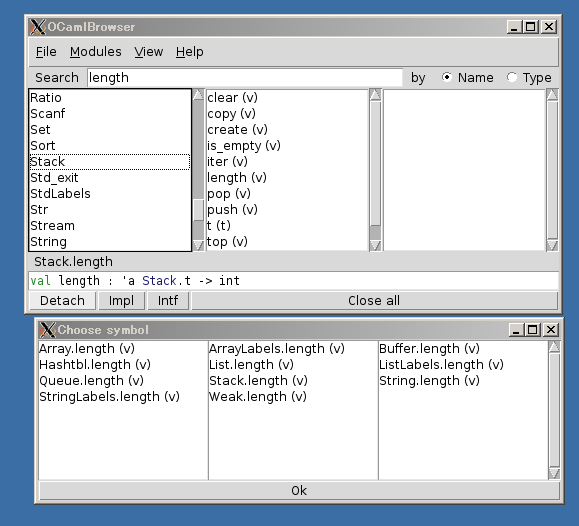Click the Search field containing 'length'

coord(245,78)
